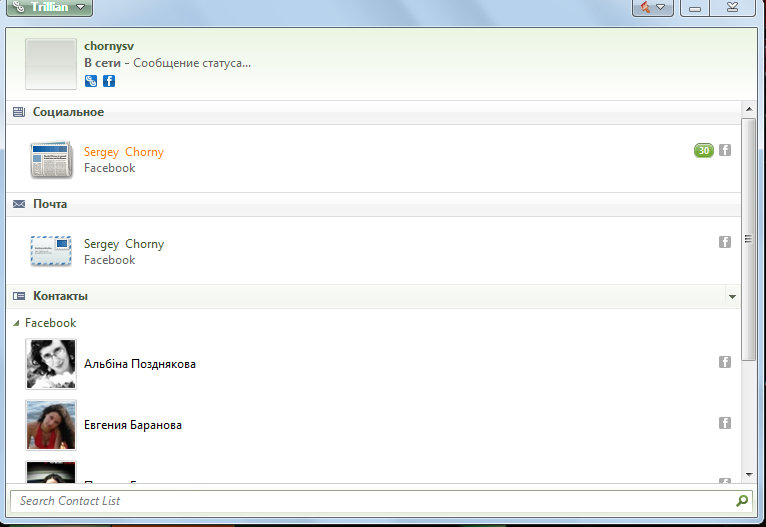Click Альбіна Позднякова's avatar photo

coord(51,364)
